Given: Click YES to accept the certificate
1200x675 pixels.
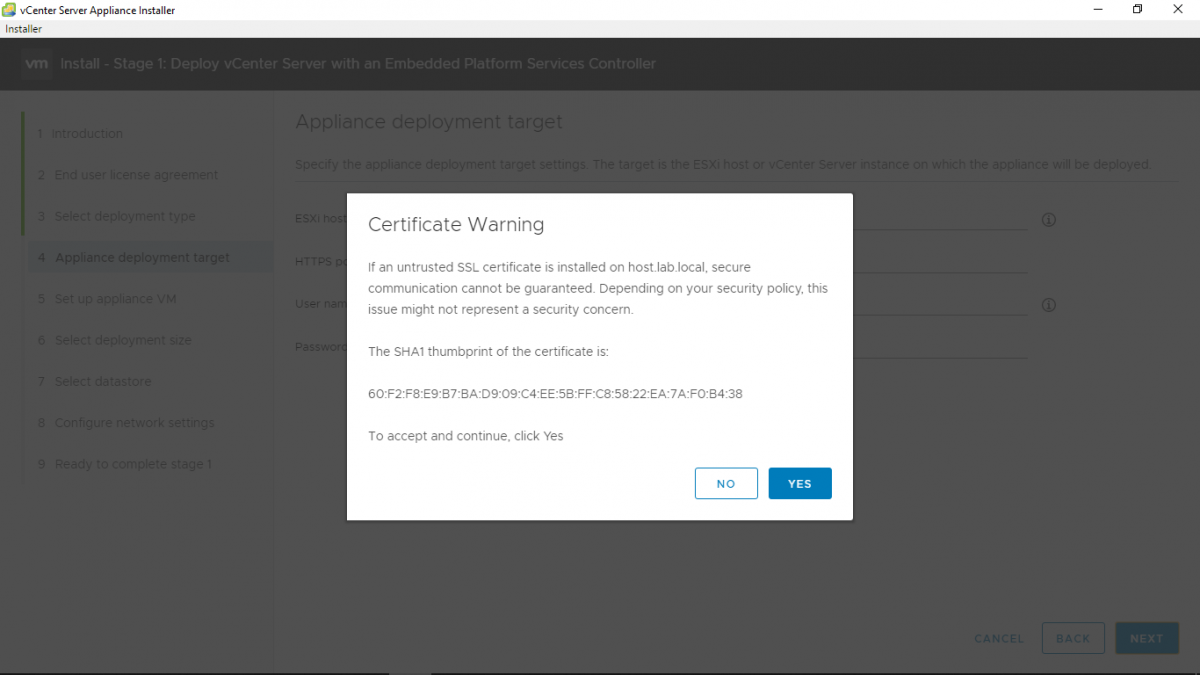Looking at the screenshot, I should tap(800, 483).
